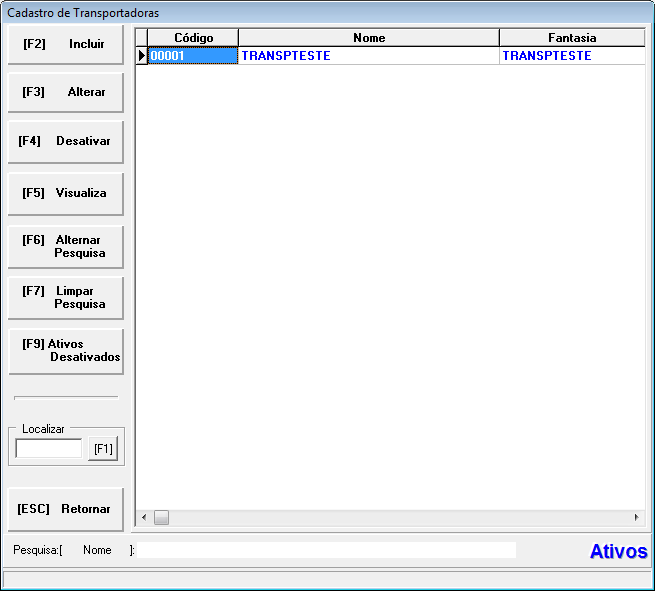Viewport: 655px width, 591px height.
Task: Click the horizontal scrollbar right arrow
Action: click(636, 518)
